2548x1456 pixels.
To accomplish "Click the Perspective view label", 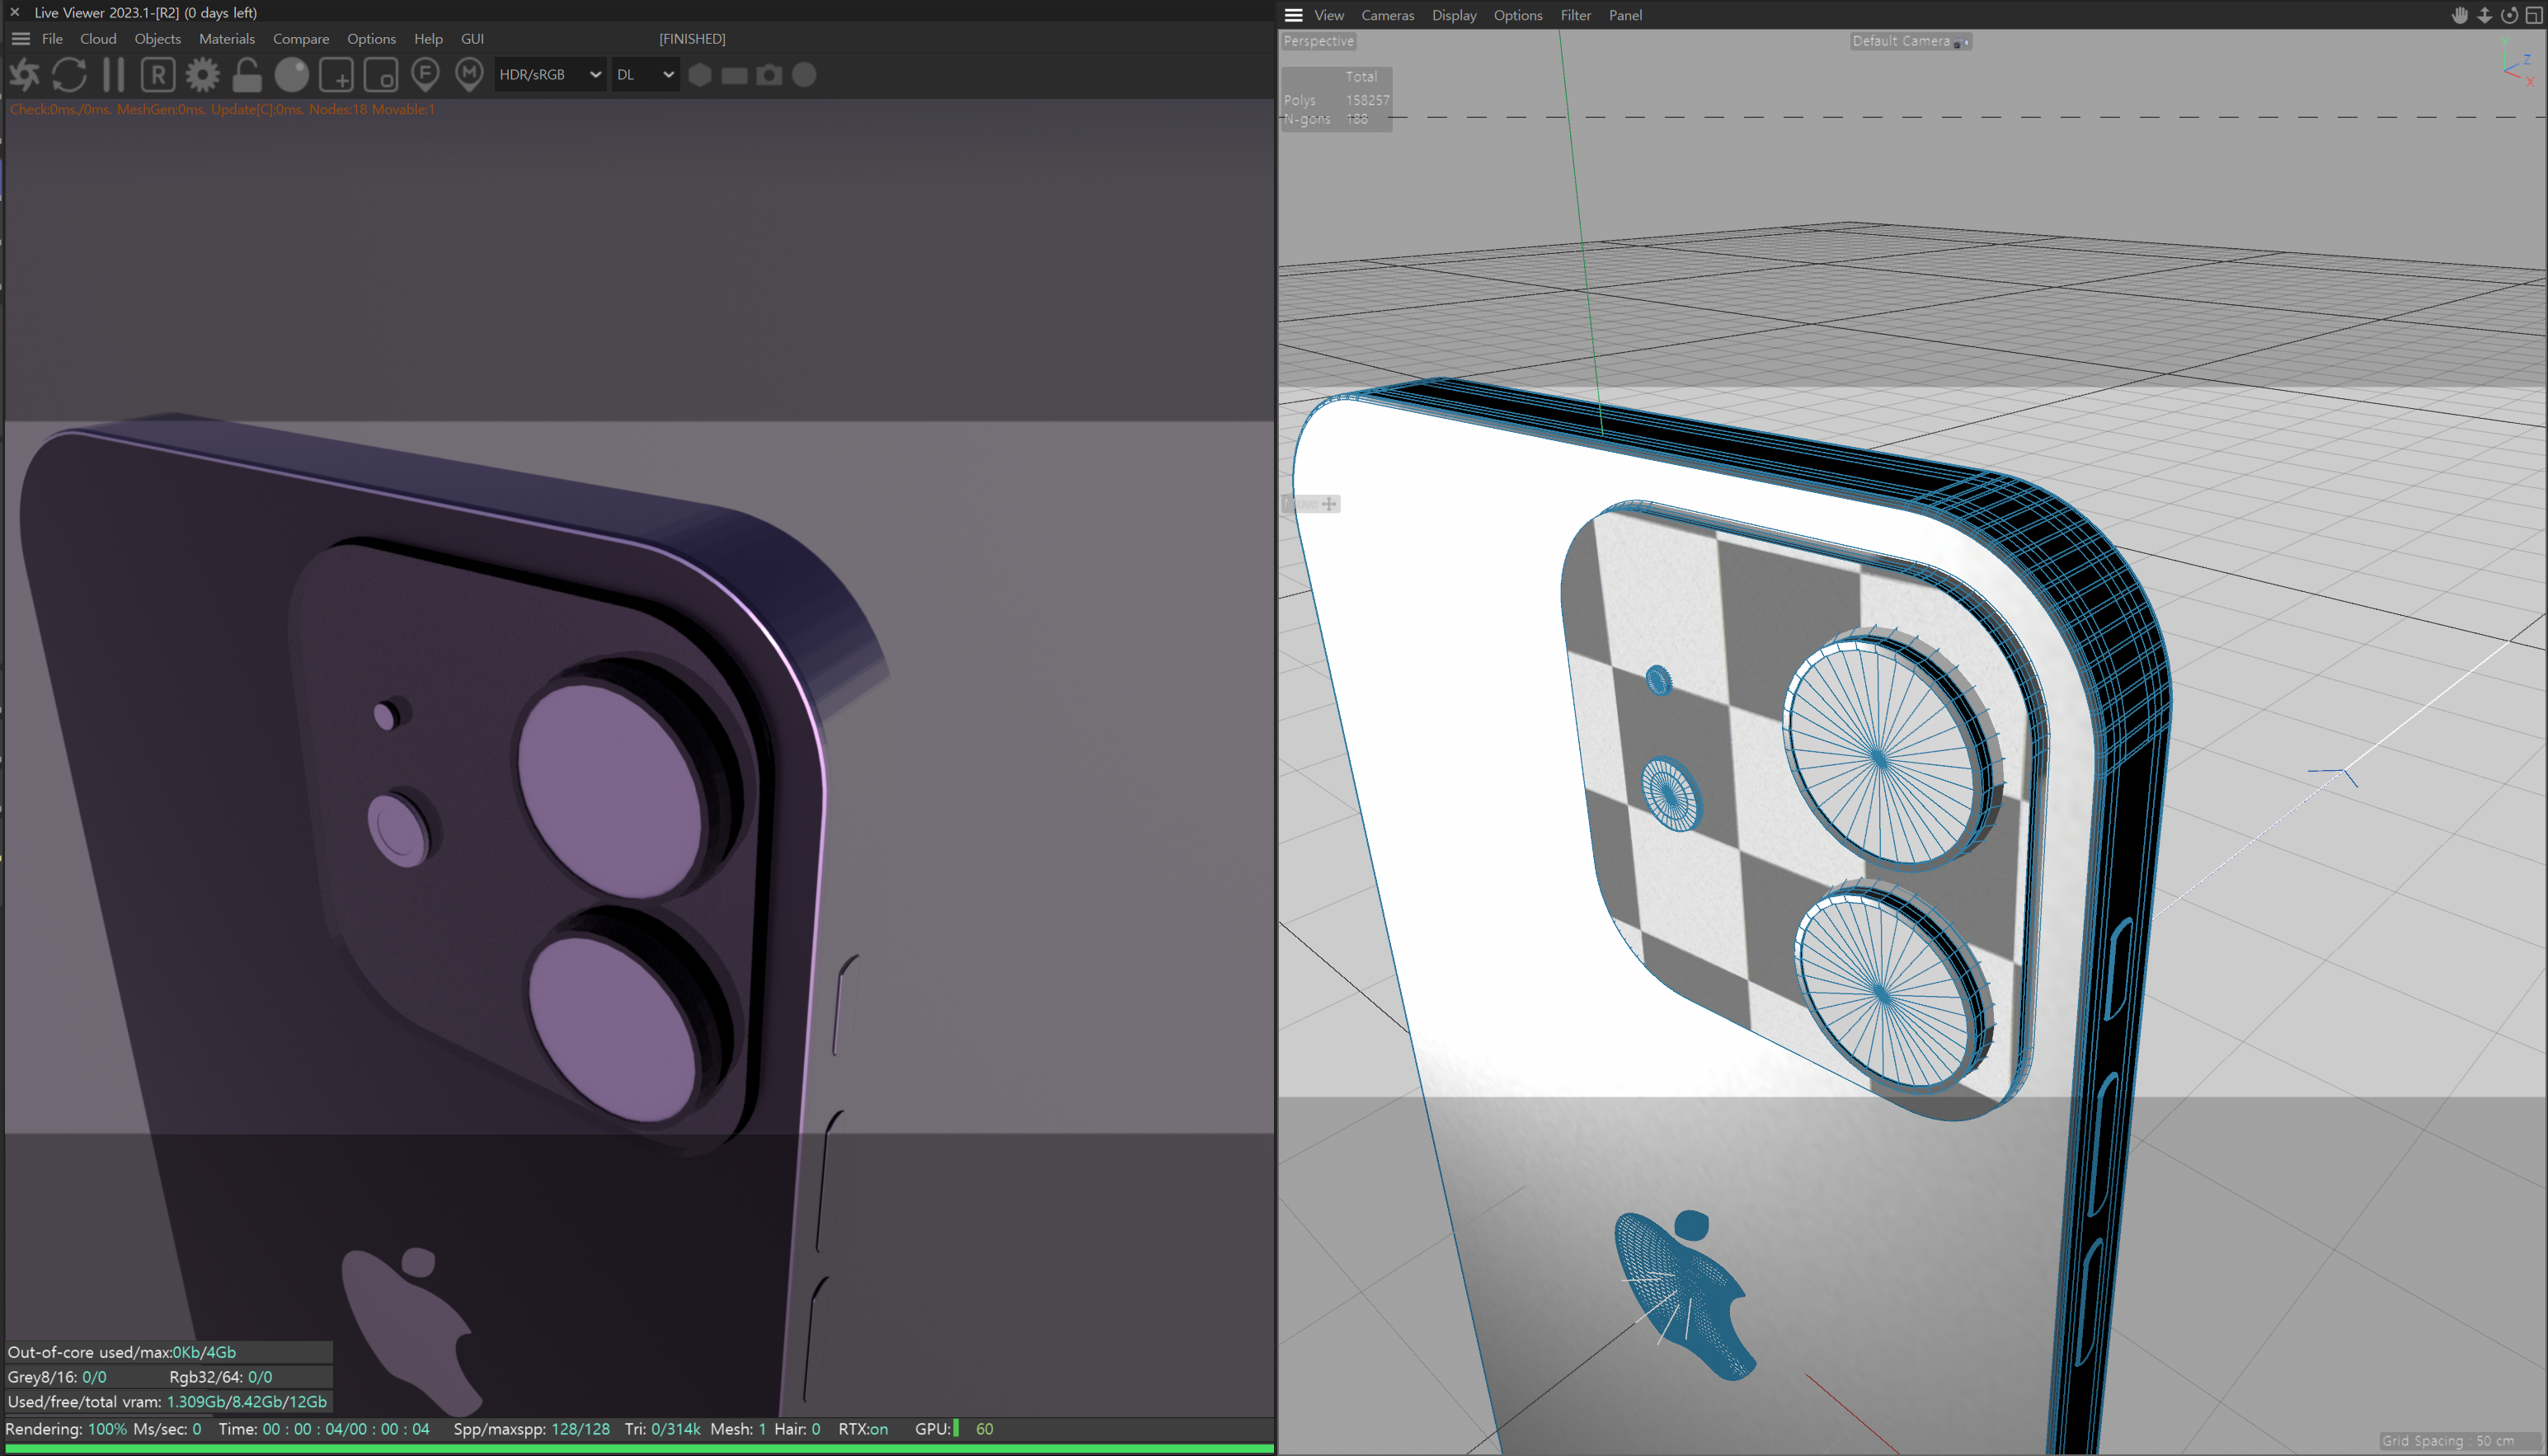I will [x=1318, y=41].
